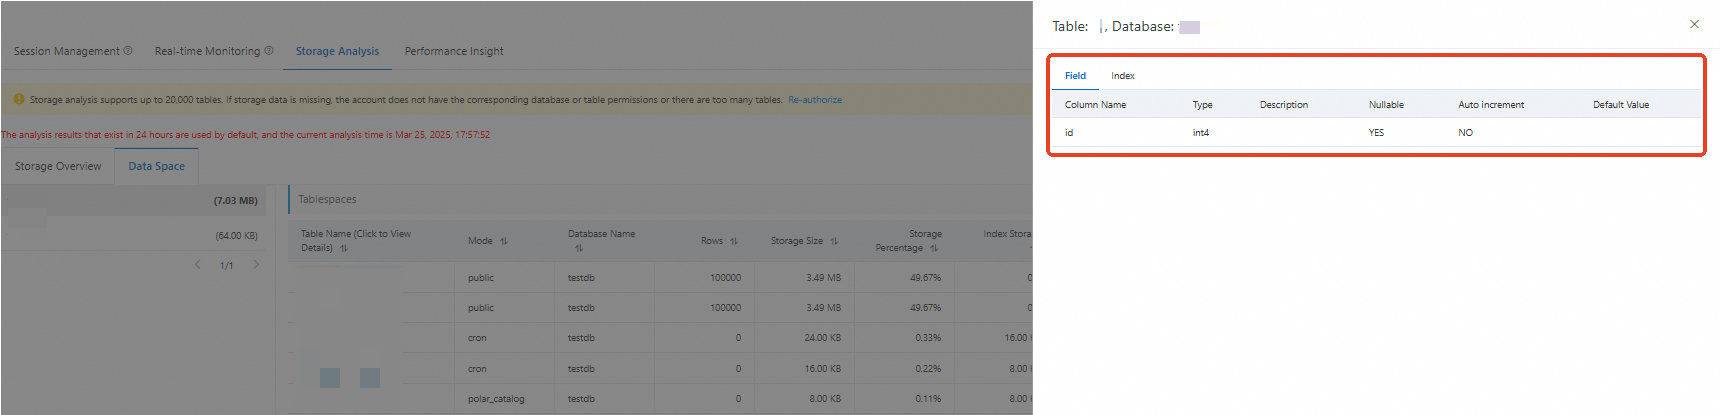Click the 1/1 page indicator
The image size is (1721, 415).
pos(227,266)
